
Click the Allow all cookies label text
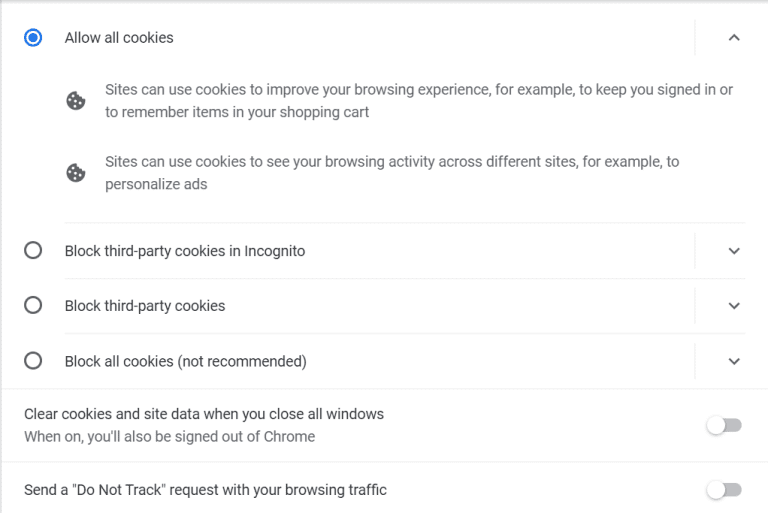[119, 38]
